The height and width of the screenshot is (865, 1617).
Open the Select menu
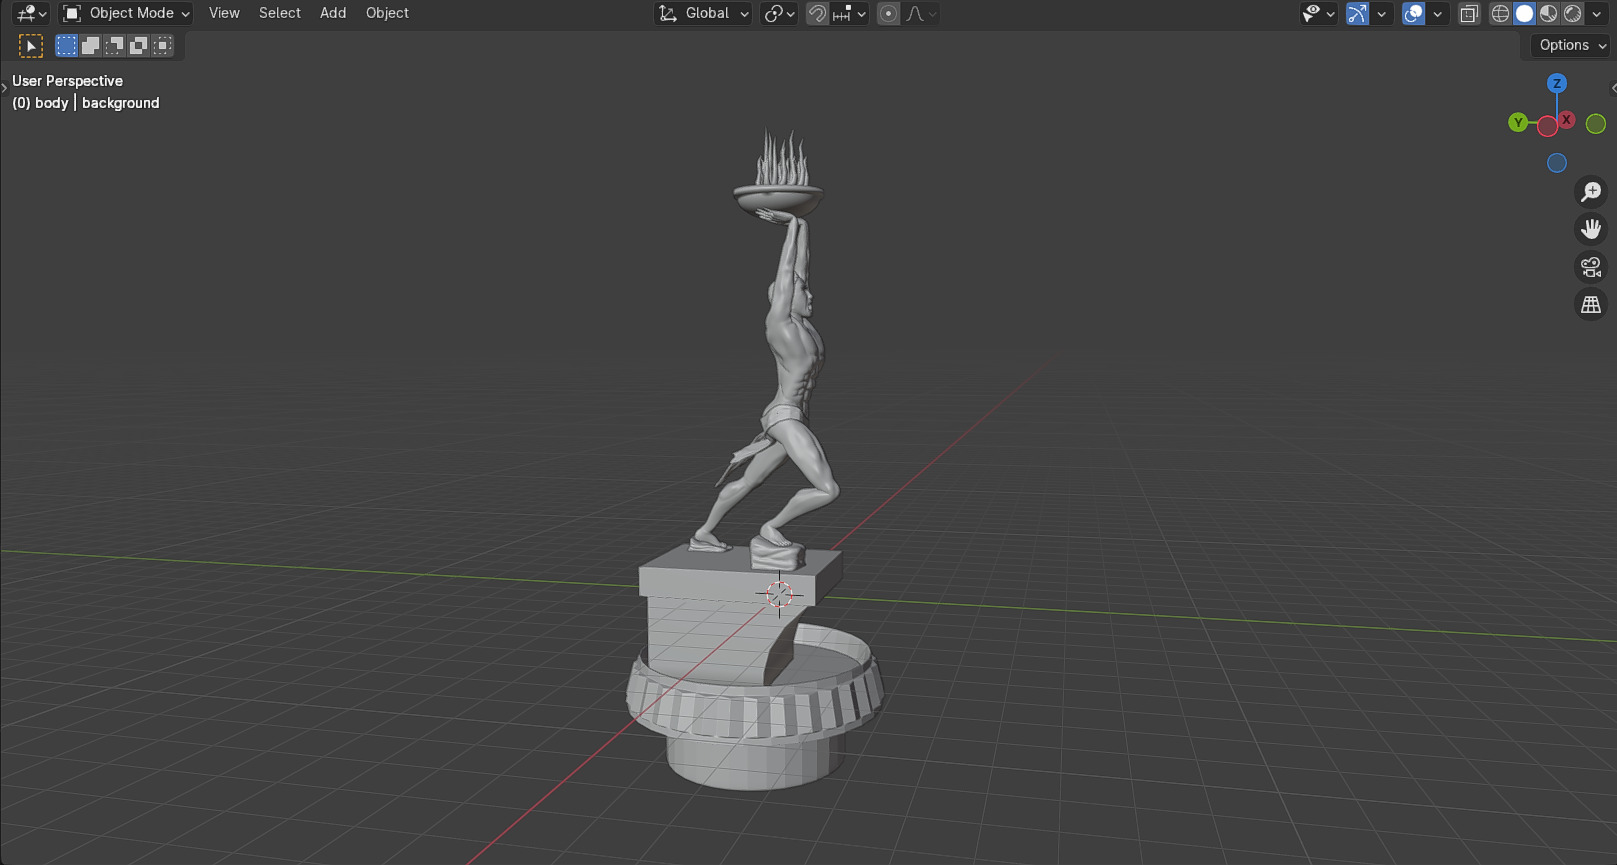[280, 13]
